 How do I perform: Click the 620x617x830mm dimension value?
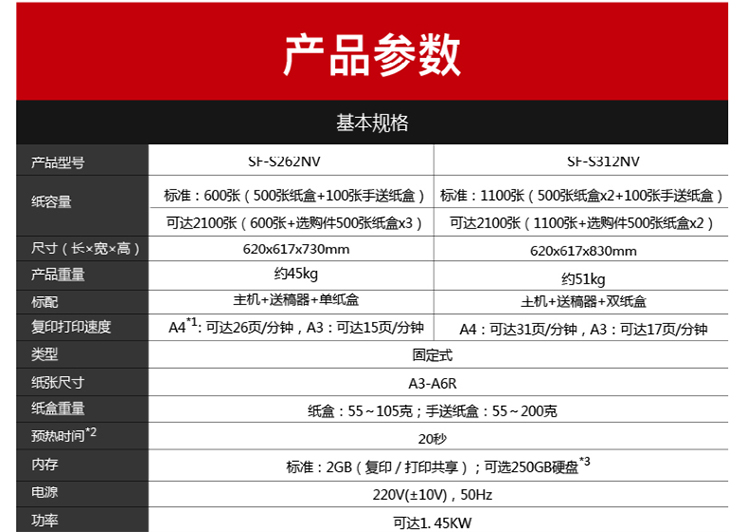[583, 251]
